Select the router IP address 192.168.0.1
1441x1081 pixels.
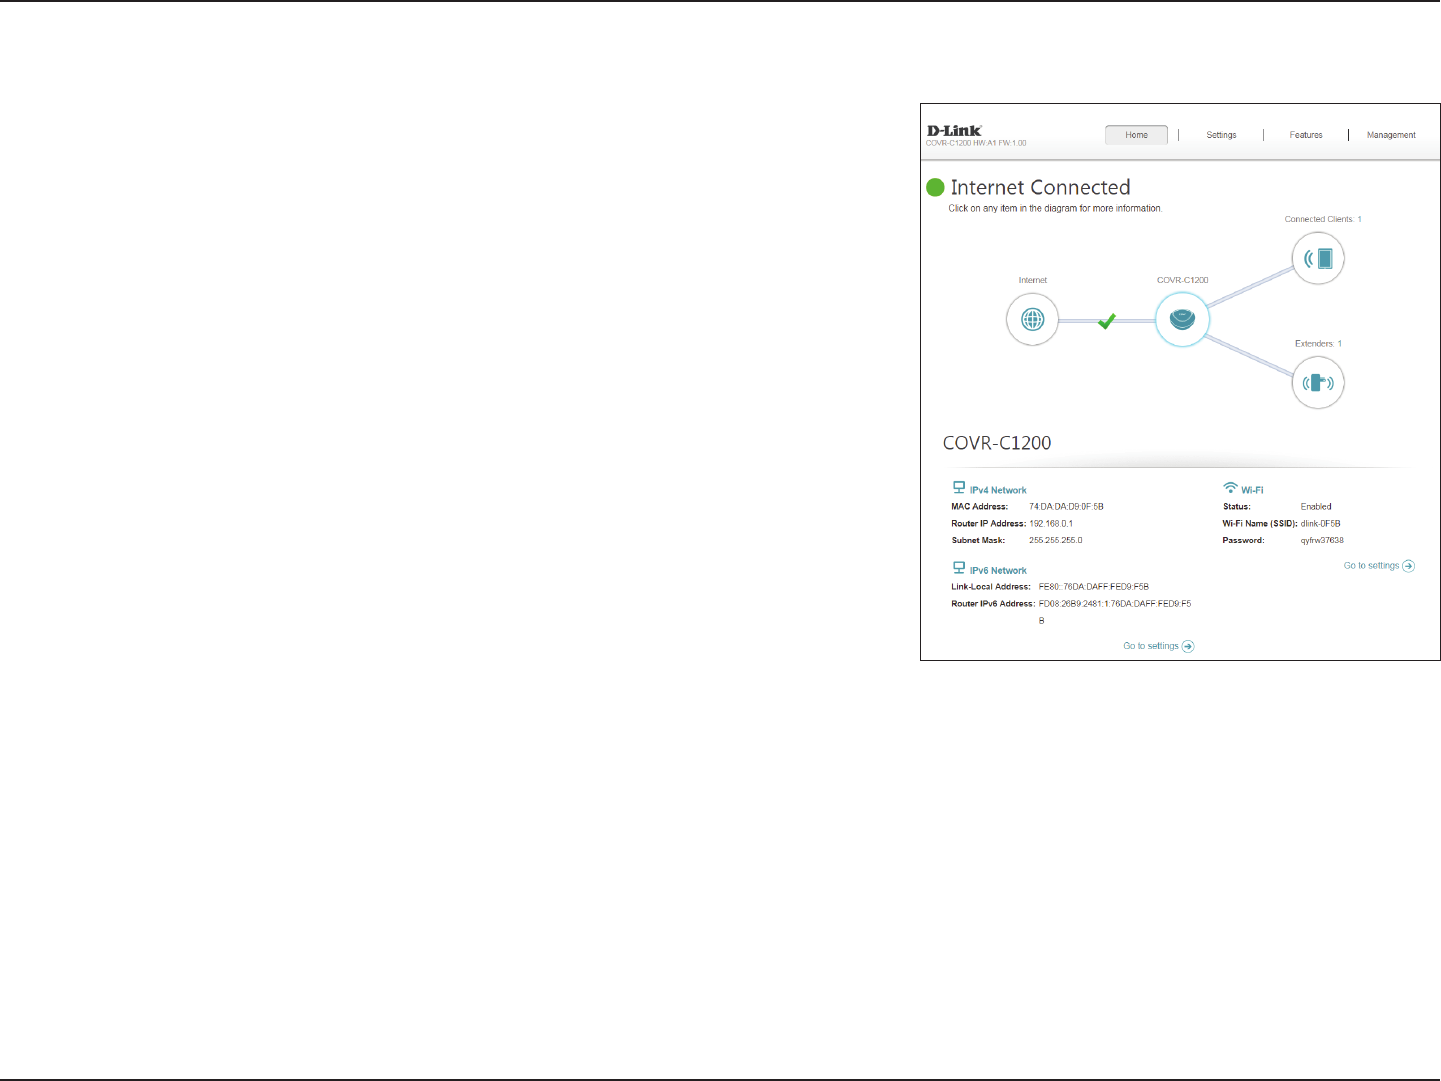pos(1051,524)
